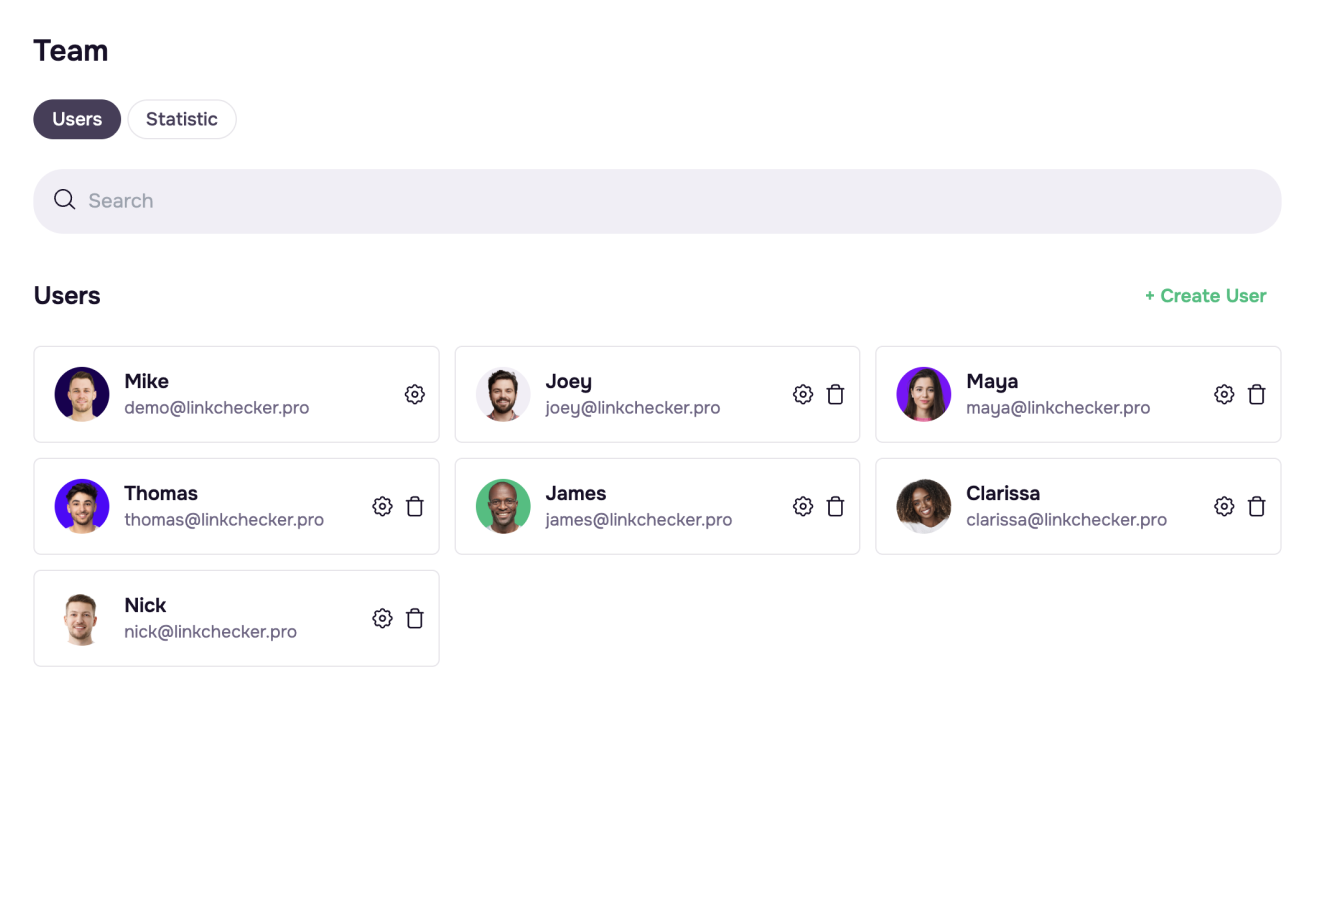Open settings gear for Thomas
Screen dimensions: 1320x920
pyautogui.click(x=382, y=506)
